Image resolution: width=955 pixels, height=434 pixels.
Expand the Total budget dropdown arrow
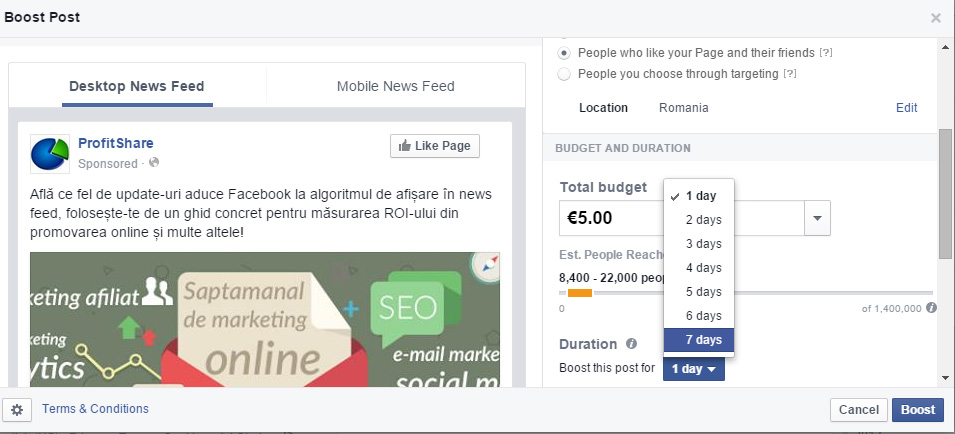[x=818, y=218]
